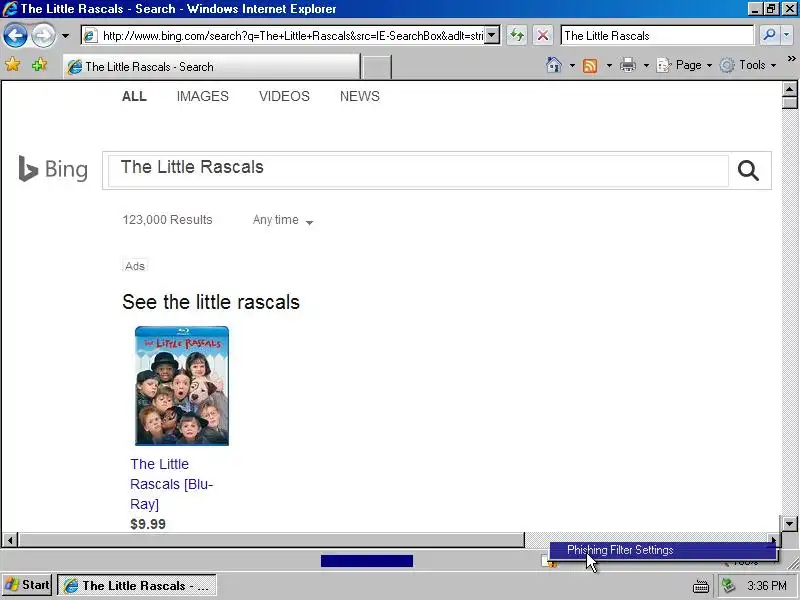The image size is (800, 600).
Task: Click the 3:36 PM clock
Action: tap(767, 585)
